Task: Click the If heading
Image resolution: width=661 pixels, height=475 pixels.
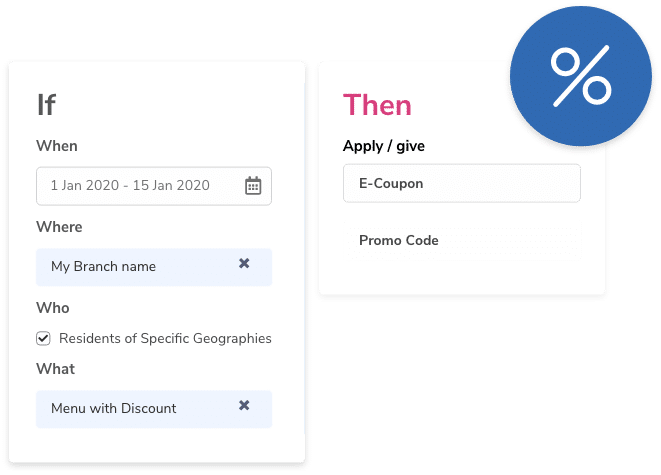Action: click(x=46, y=104)
